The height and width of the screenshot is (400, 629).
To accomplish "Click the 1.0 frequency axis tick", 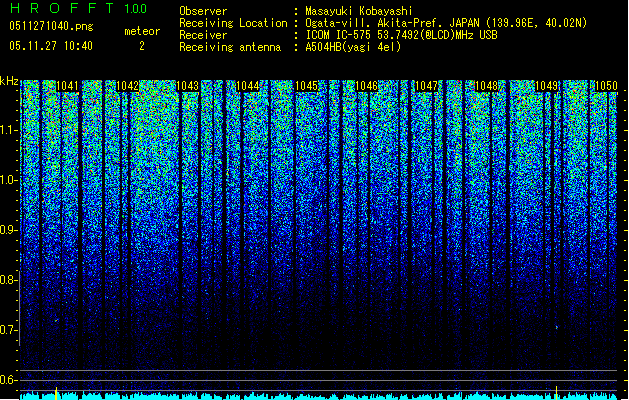I will click(9, 180).
